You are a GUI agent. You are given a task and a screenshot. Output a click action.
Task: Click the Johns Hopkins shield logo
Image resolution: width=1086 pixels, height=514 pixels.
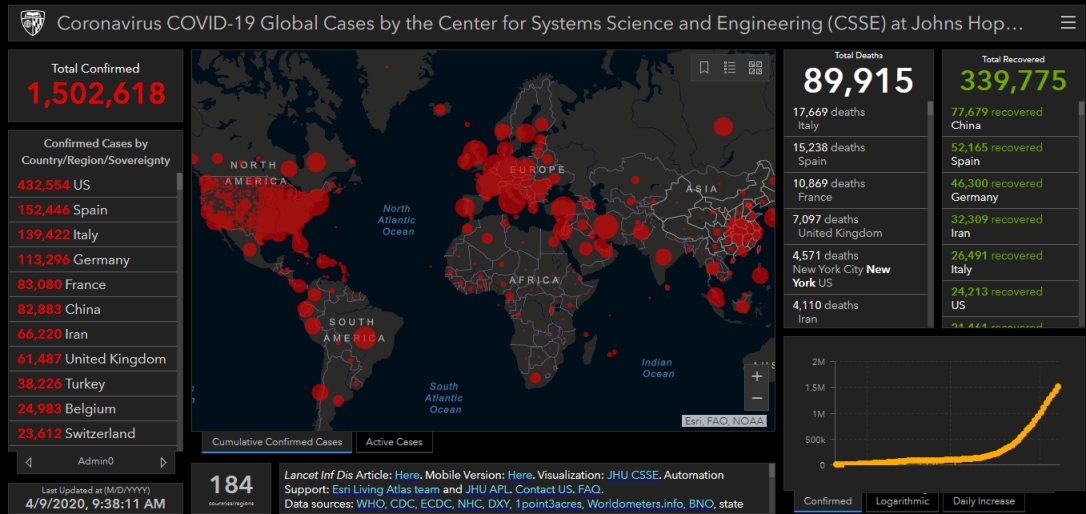point(33,22)
